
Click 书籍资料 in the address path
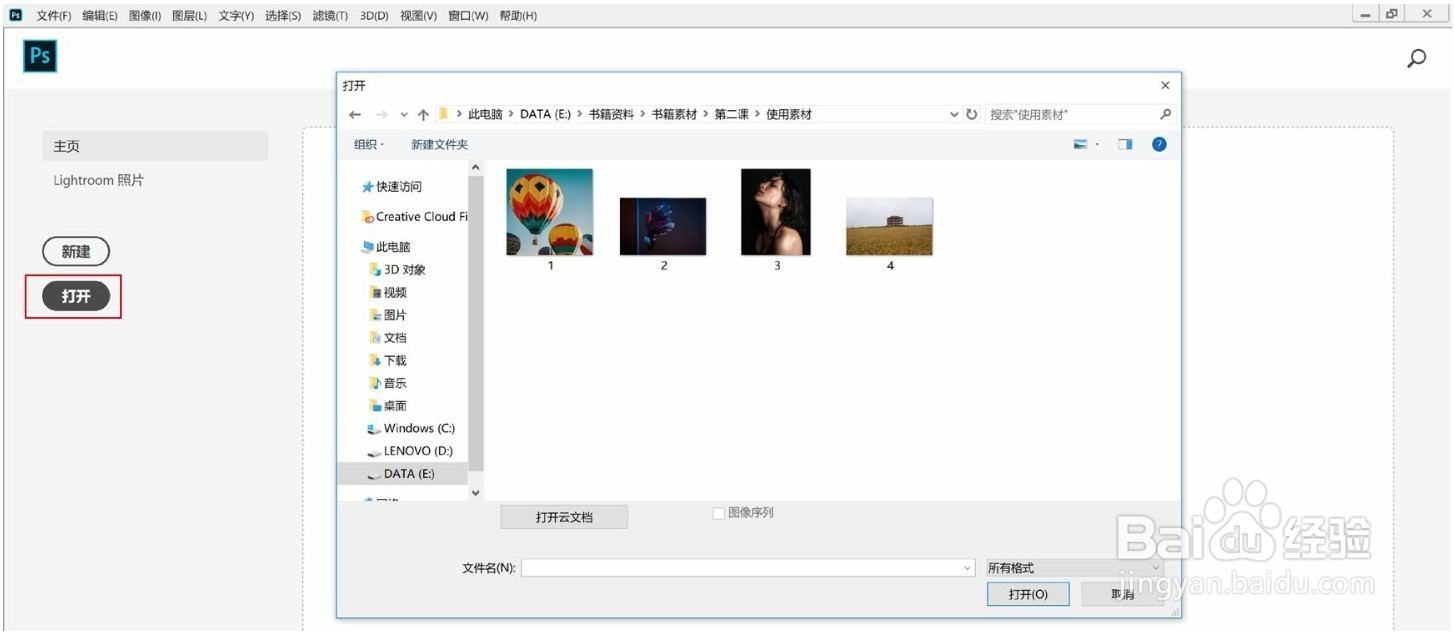click(611, 114)
